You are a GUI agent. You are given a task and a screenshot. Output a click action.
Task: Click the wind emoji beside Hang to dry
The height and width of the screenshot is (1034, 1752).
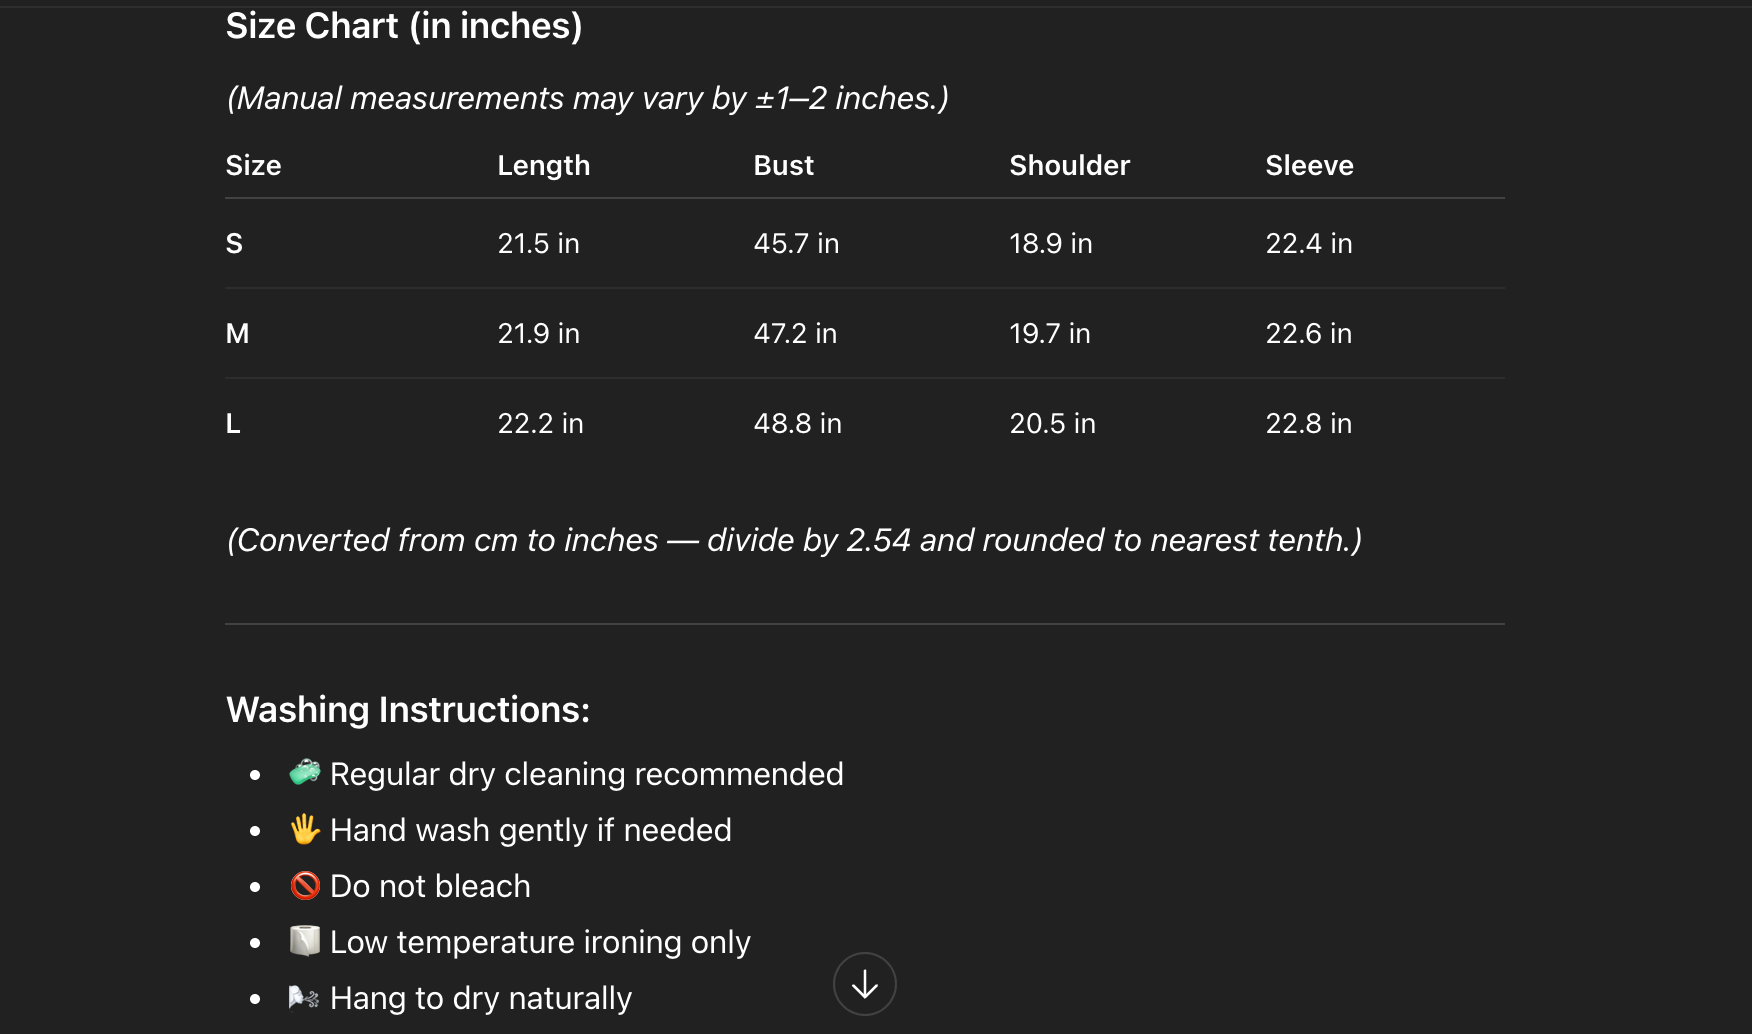[x=303, y=997]
